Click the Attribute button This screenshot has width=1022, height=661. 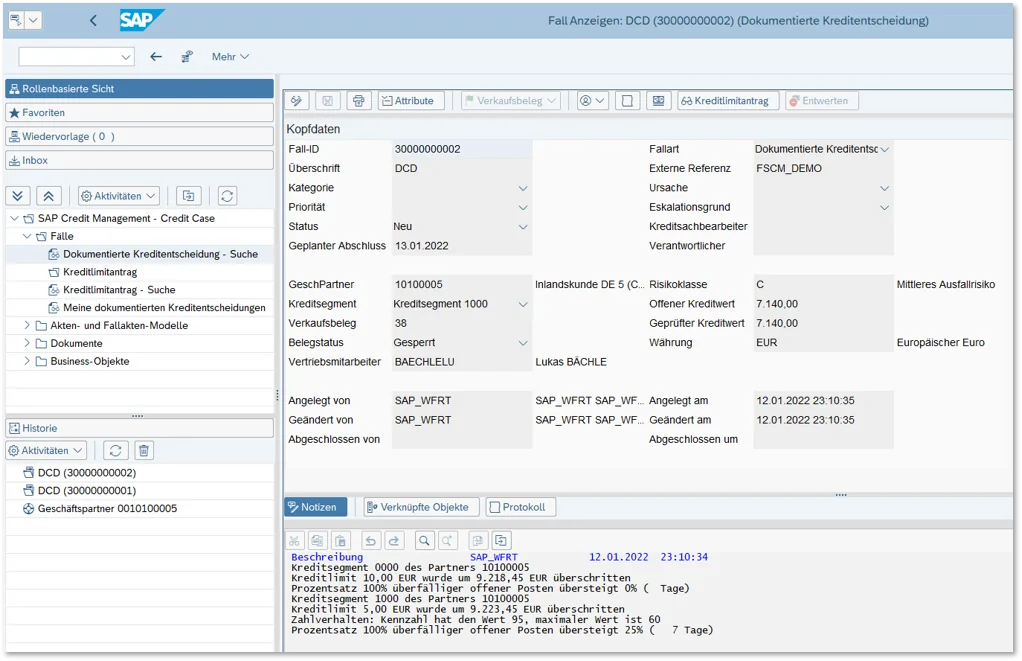click(x=411, y=101)
